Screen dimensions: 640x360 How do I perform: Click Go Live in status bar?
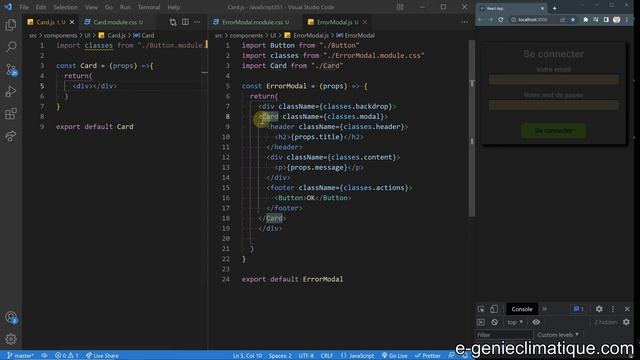point(395,356)
